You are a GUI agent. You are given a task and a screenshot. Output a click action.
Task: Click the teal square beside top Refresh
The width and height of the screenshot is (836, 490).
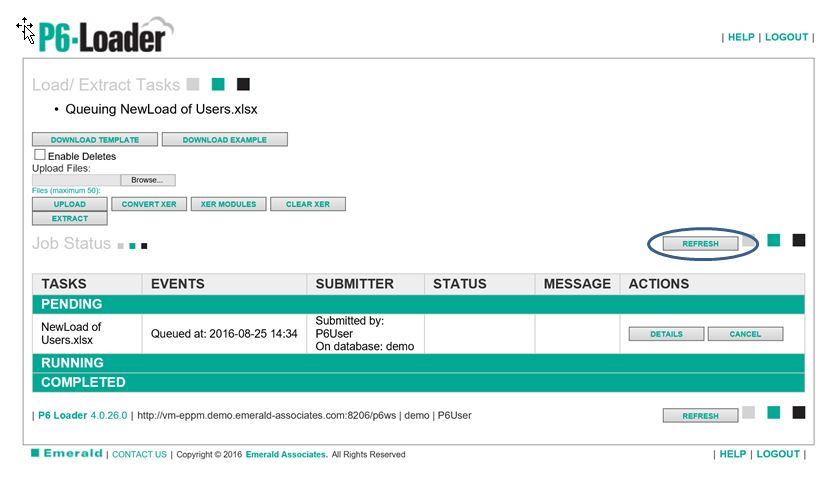point(773,240)
